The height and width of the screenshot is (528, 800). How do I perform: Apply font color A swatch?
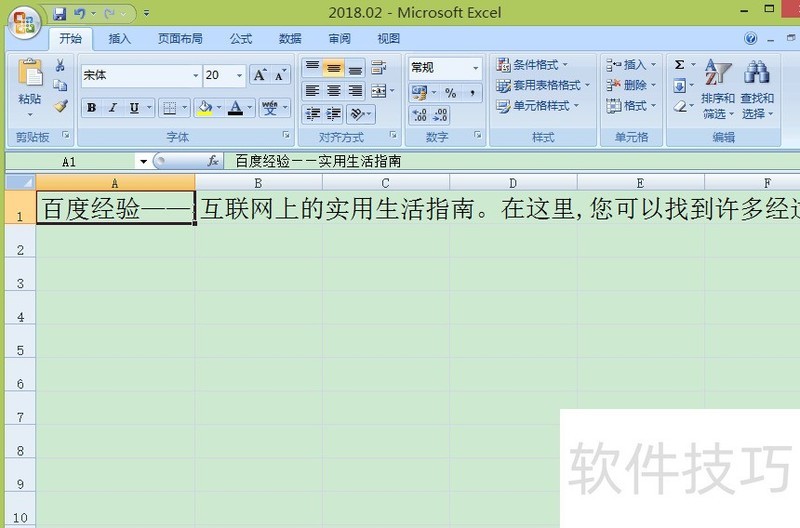(235, 108)
